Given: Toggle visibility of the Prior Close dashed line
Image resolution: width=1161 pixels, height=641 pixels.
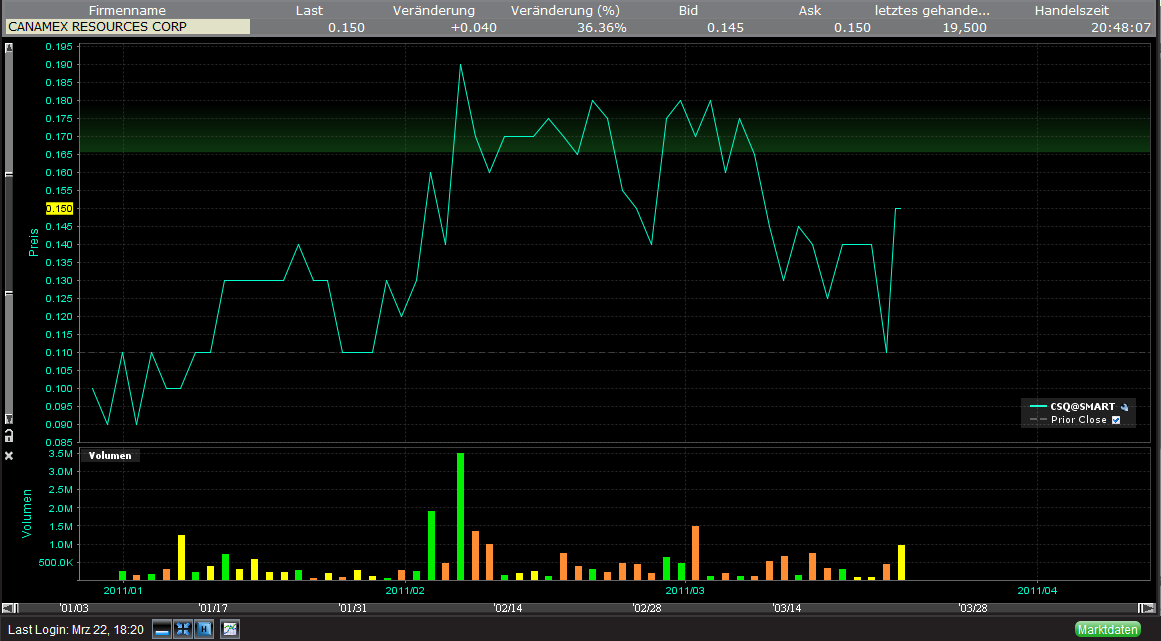Looking at the screenshot, I should [x=1116, y=419].
